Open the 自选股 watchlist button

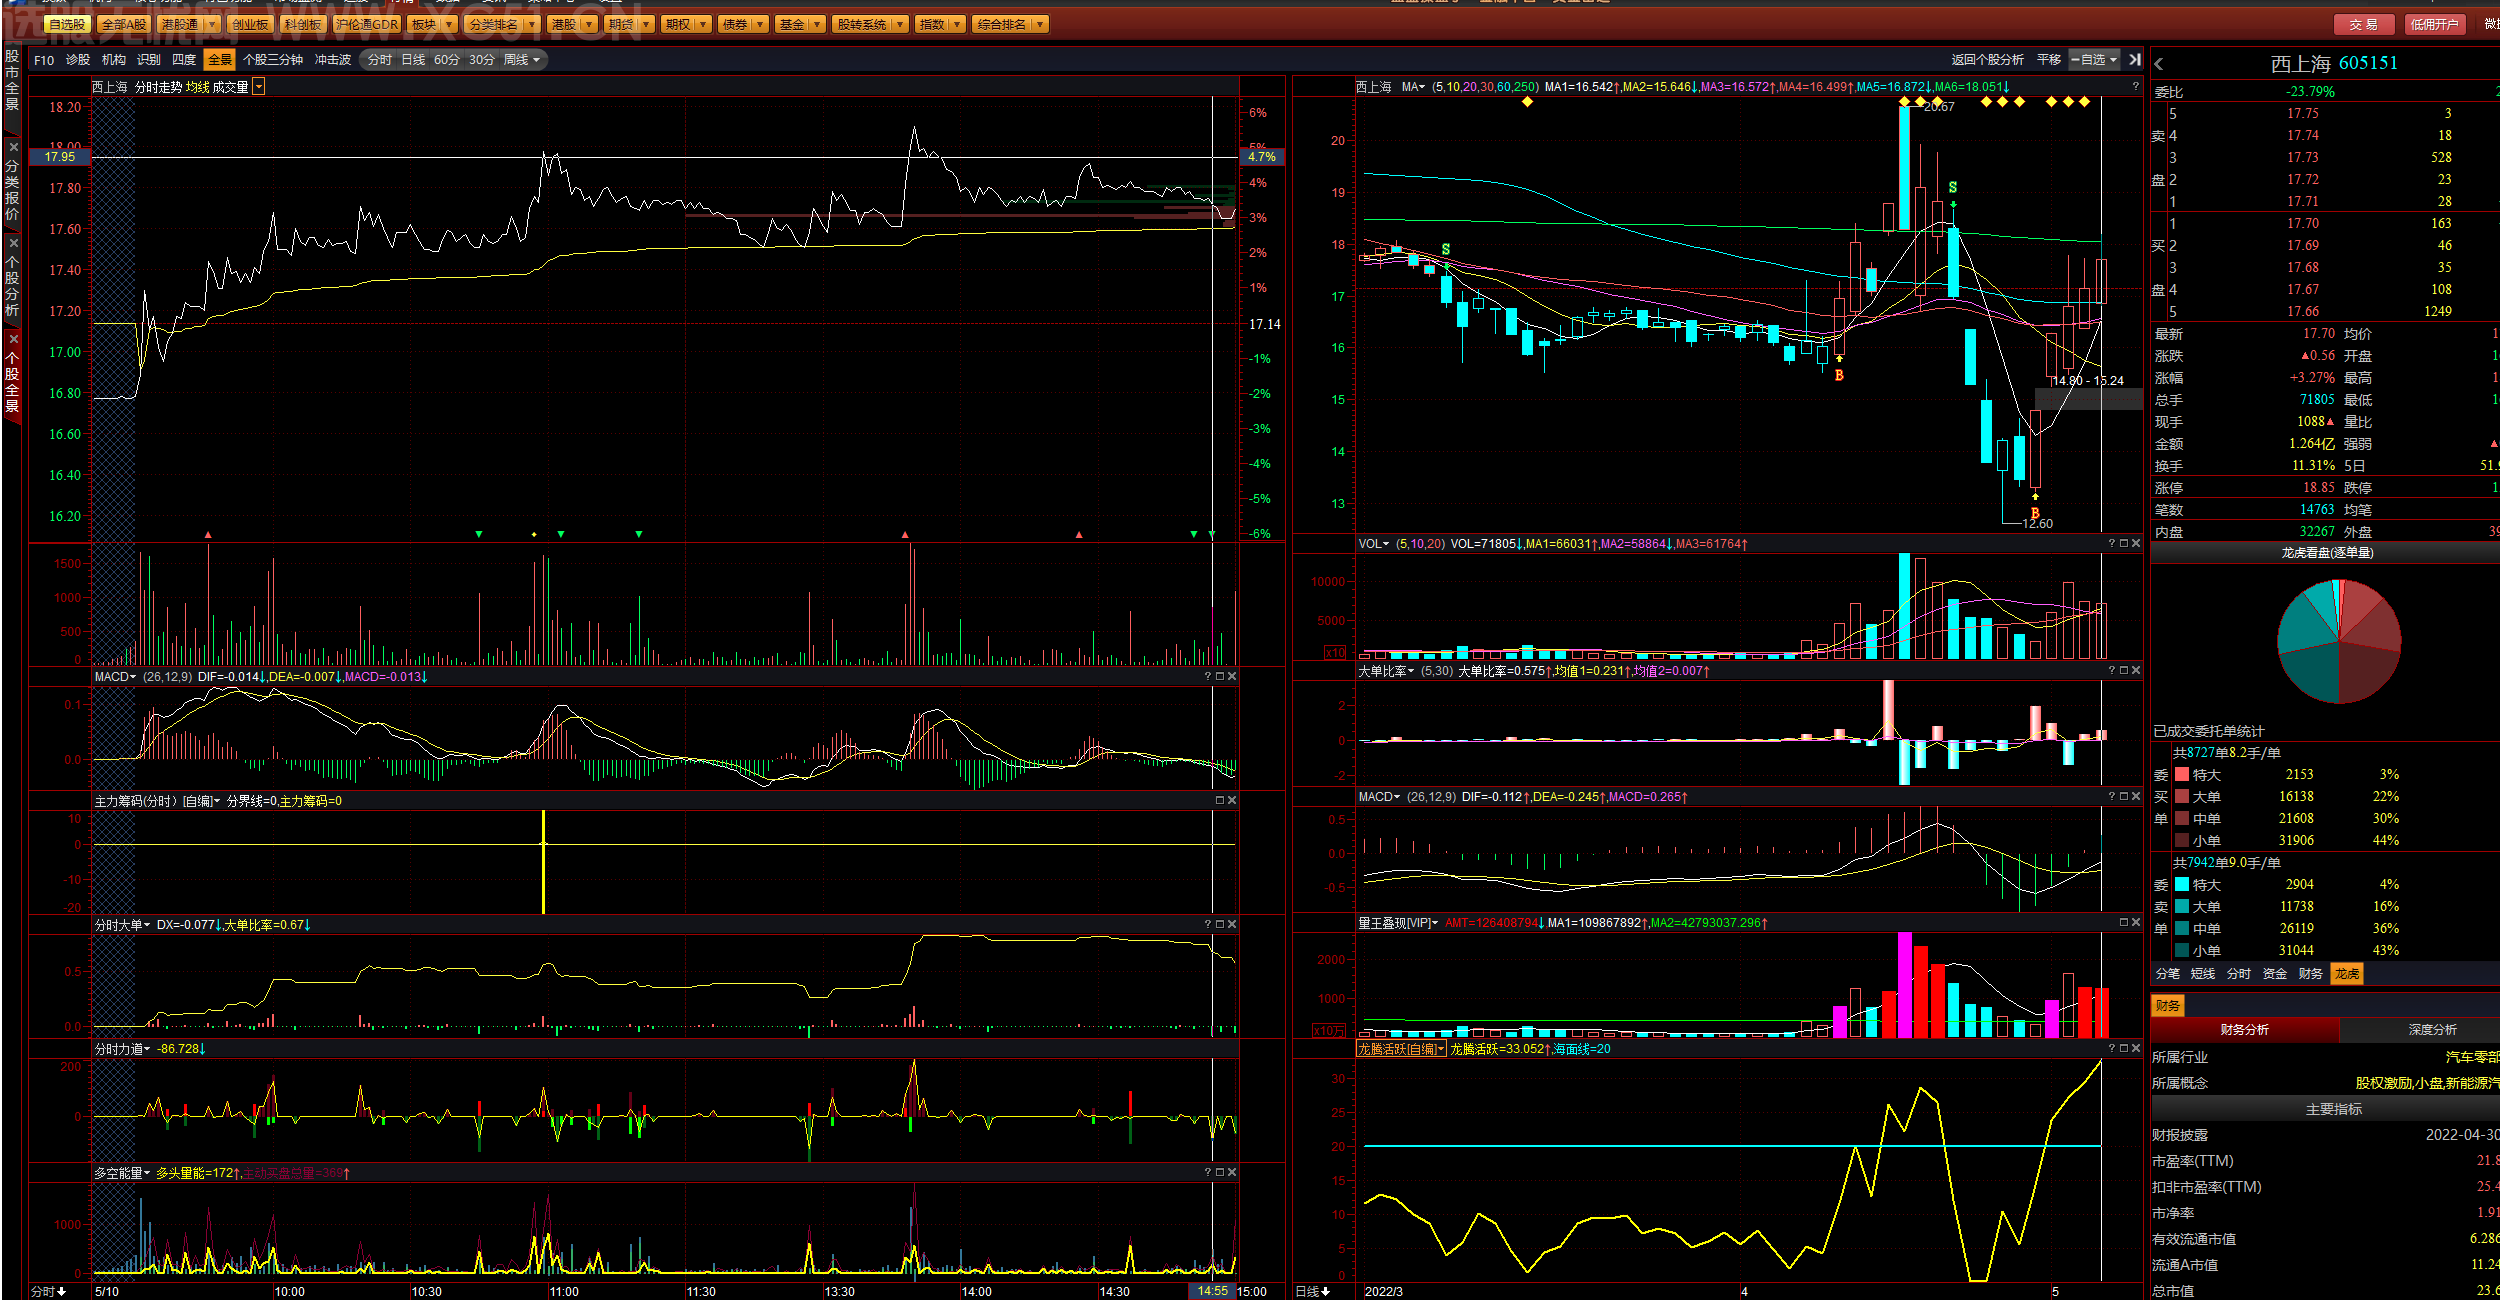click(67, 24)
